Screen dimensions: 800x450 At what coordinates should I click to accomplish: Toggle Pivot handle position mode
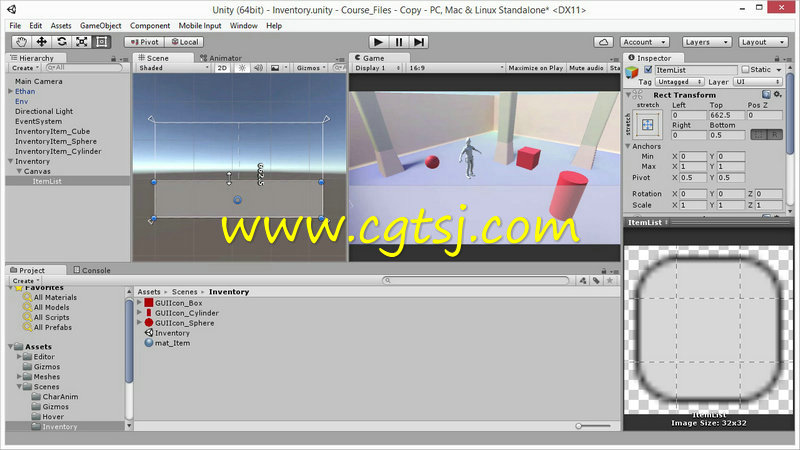144,42
